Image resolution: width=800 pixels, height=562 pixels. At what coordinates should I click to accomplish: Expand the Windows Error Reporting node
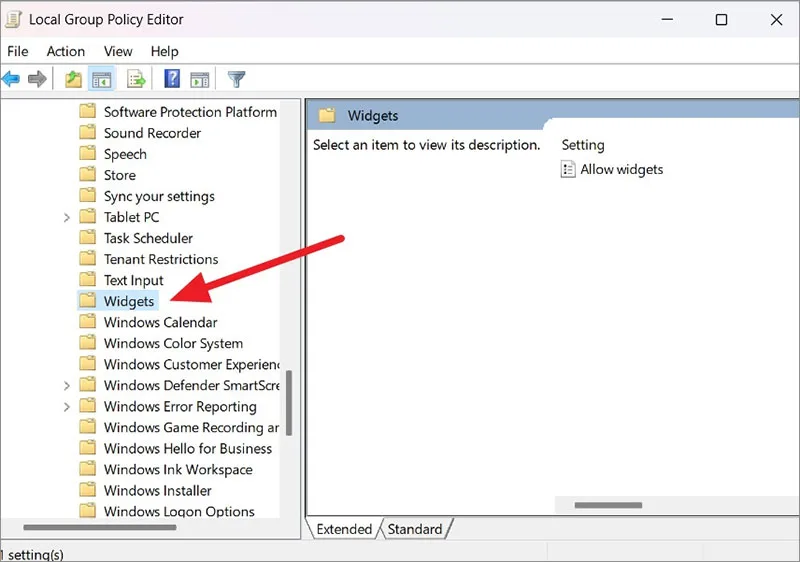tap(66, 407)
